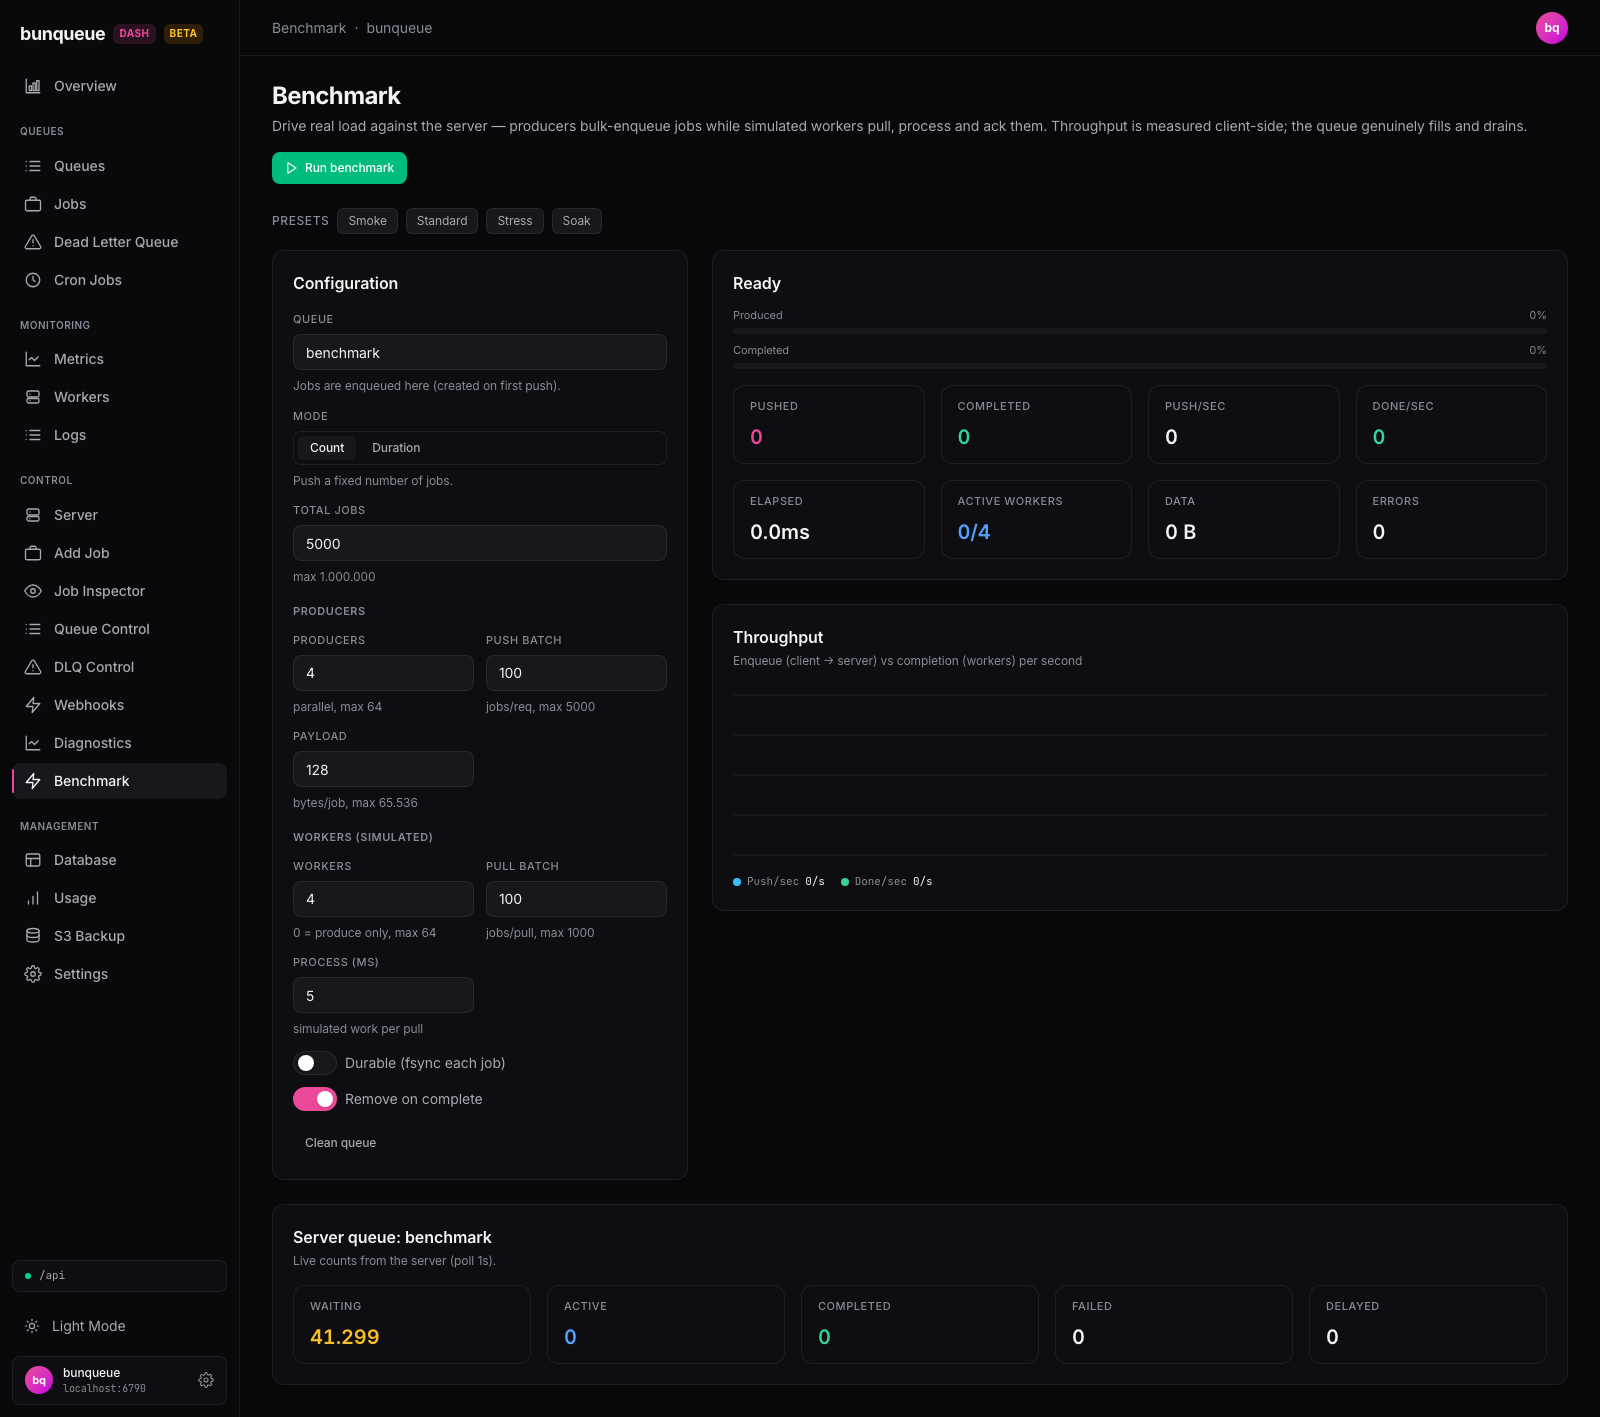Open Cron Jobs page label
Image resolution: width=1600 pixels, height=1417 pixels.
(x=88, y=280)
